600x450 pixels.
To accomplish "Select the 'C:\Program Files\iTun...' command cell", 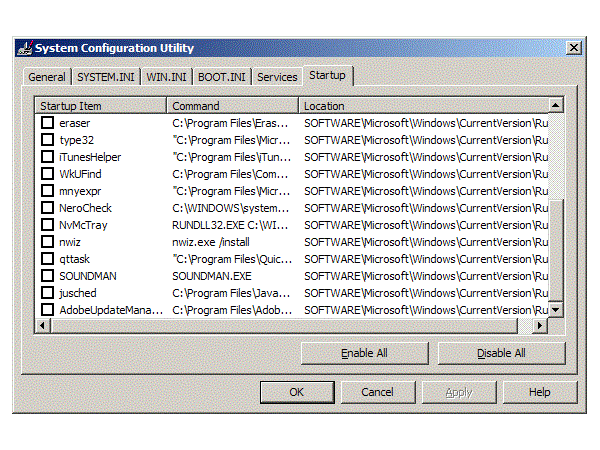I will coord(233,157).
